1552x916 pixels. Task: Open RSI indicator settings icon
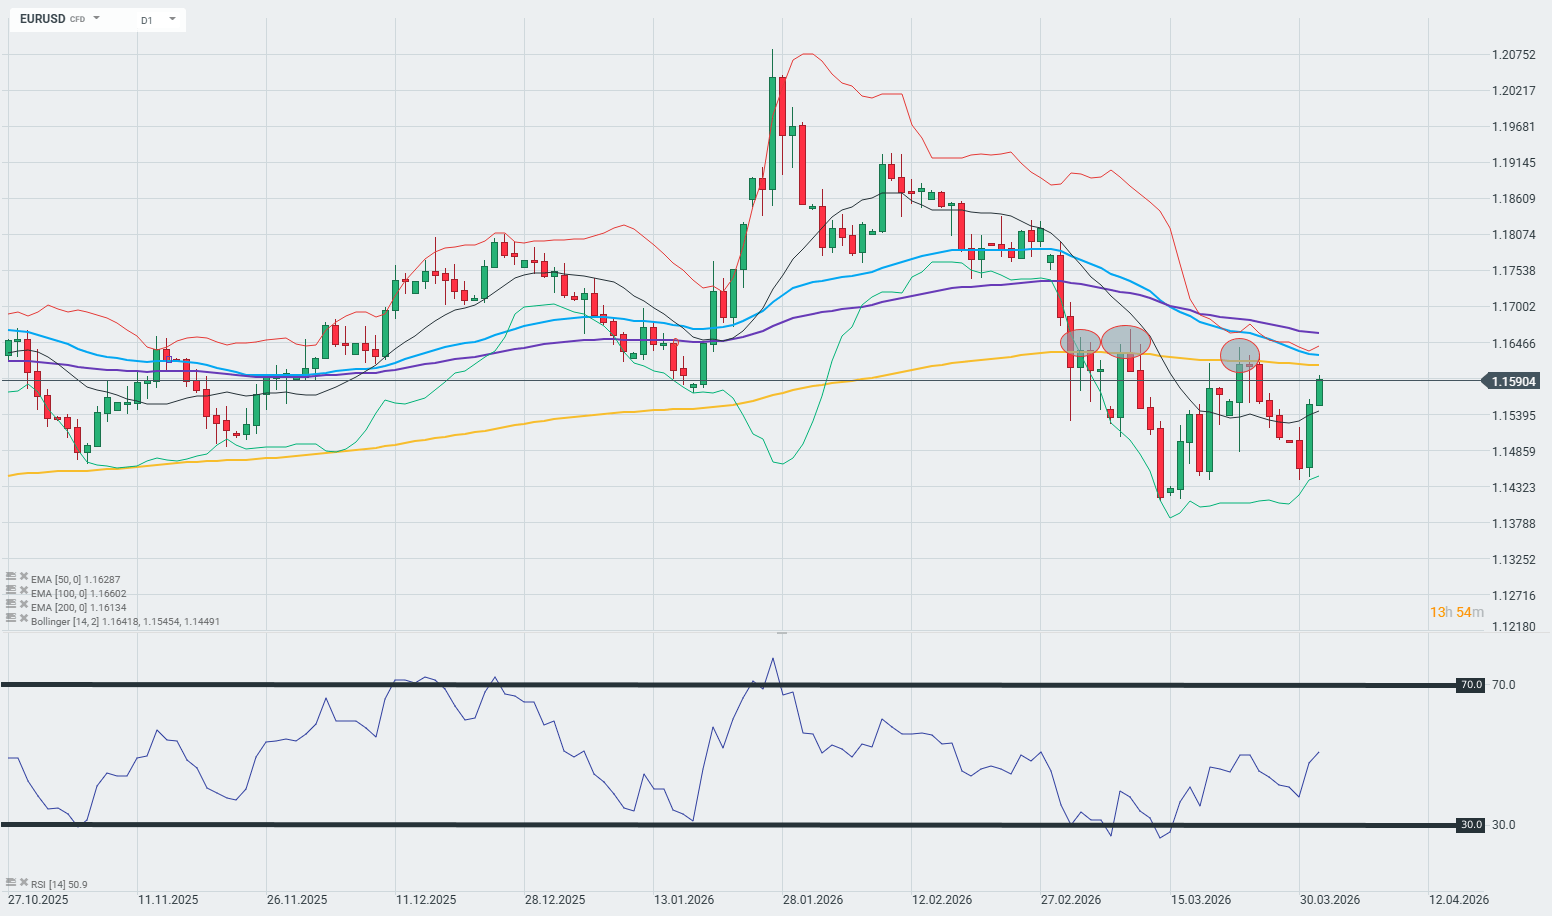(x=11, y=883)
